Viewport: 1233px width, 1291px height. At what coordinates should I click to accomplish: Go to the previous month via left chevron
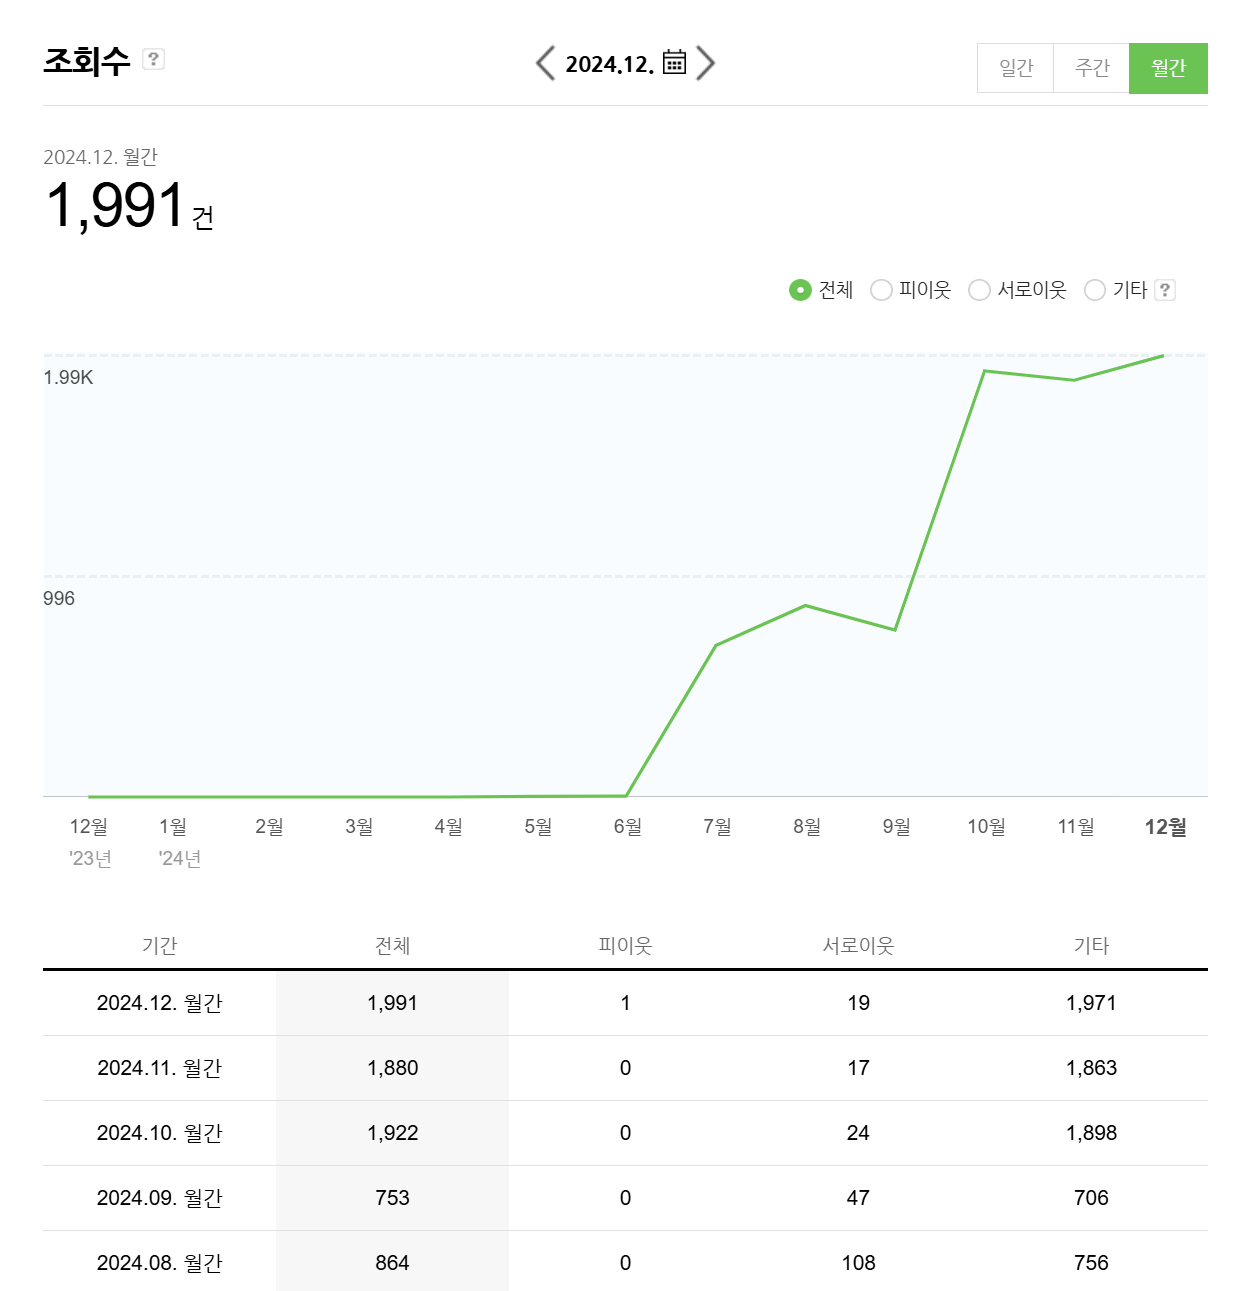click(x=545, y=63)
